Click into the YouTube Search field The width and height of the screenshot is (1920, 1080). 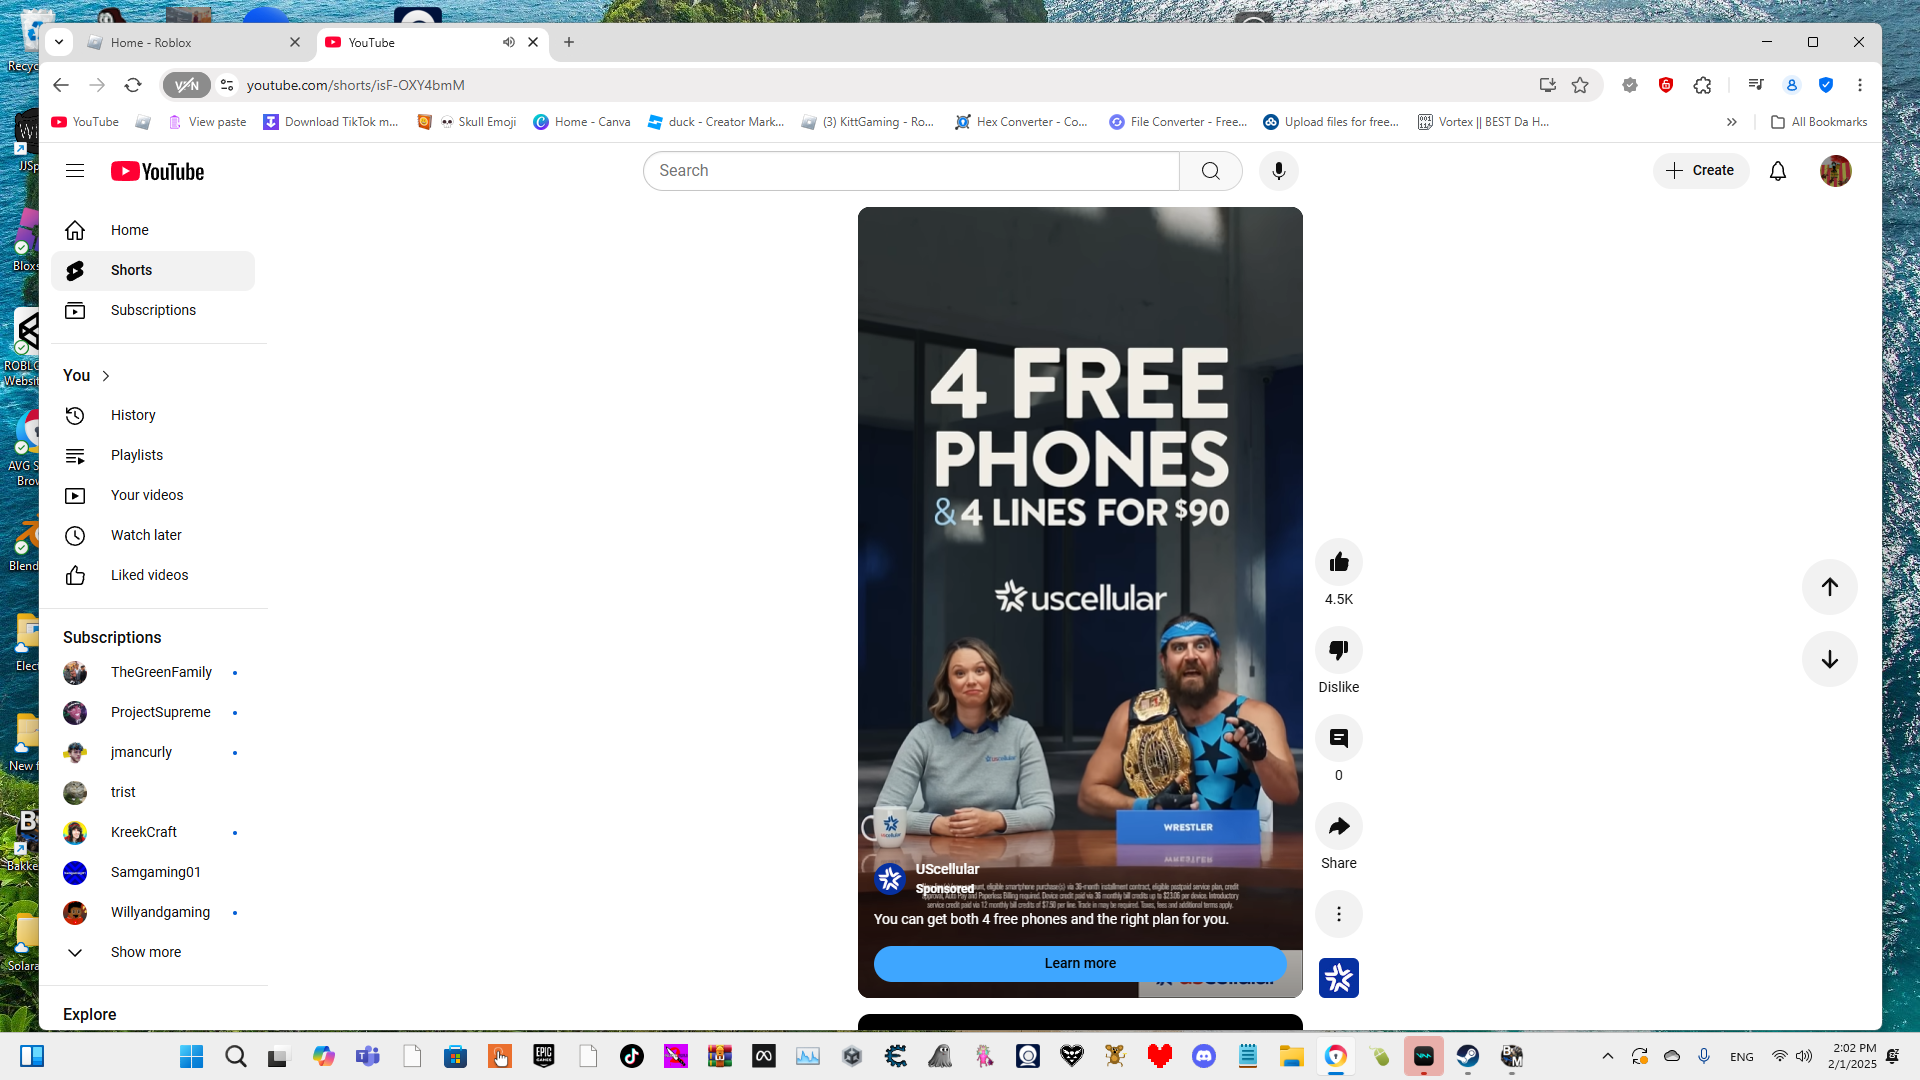910,171
